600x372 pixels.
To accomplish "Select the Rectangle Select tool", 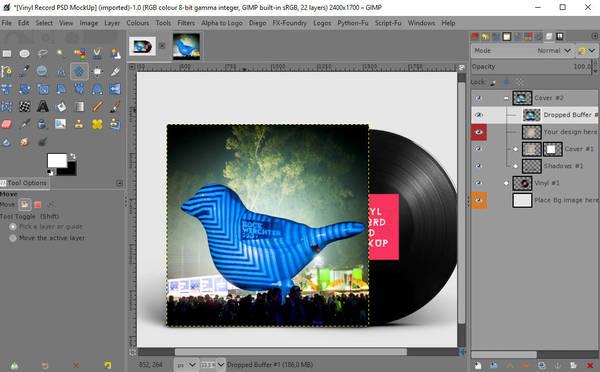I will (7, 54).
